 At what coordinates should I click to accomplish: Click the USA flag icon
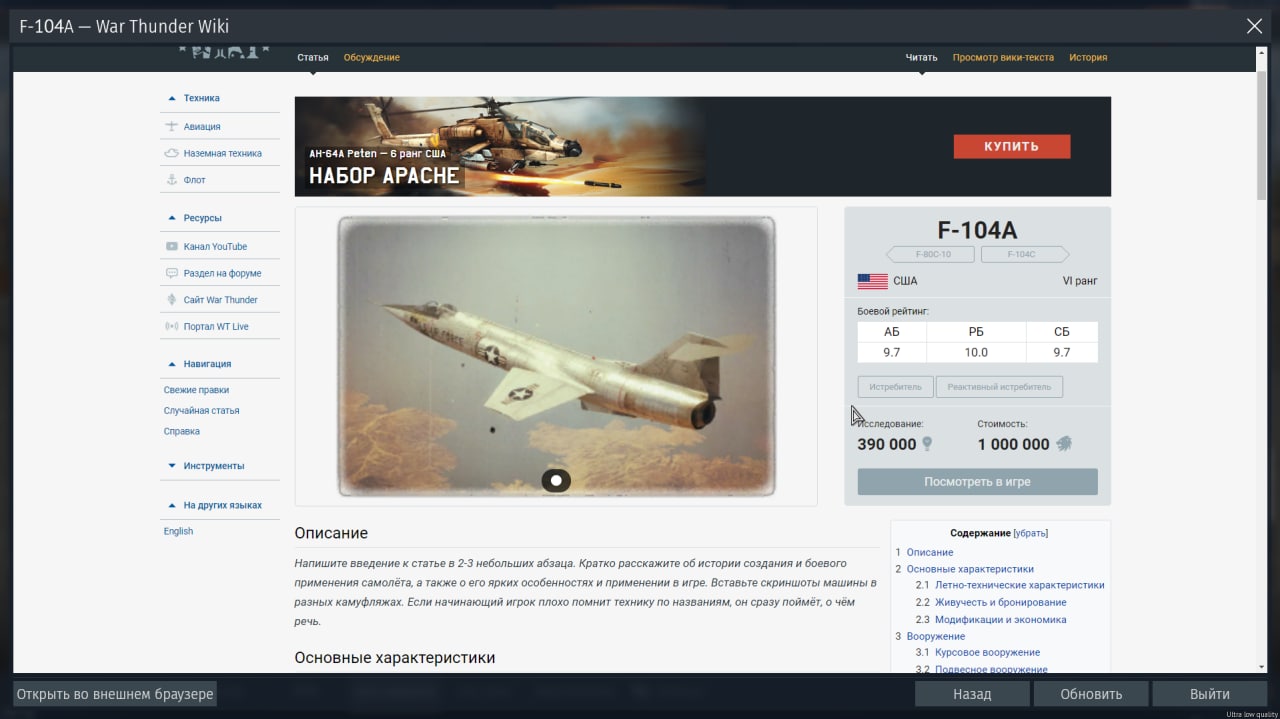pos(872,281)
